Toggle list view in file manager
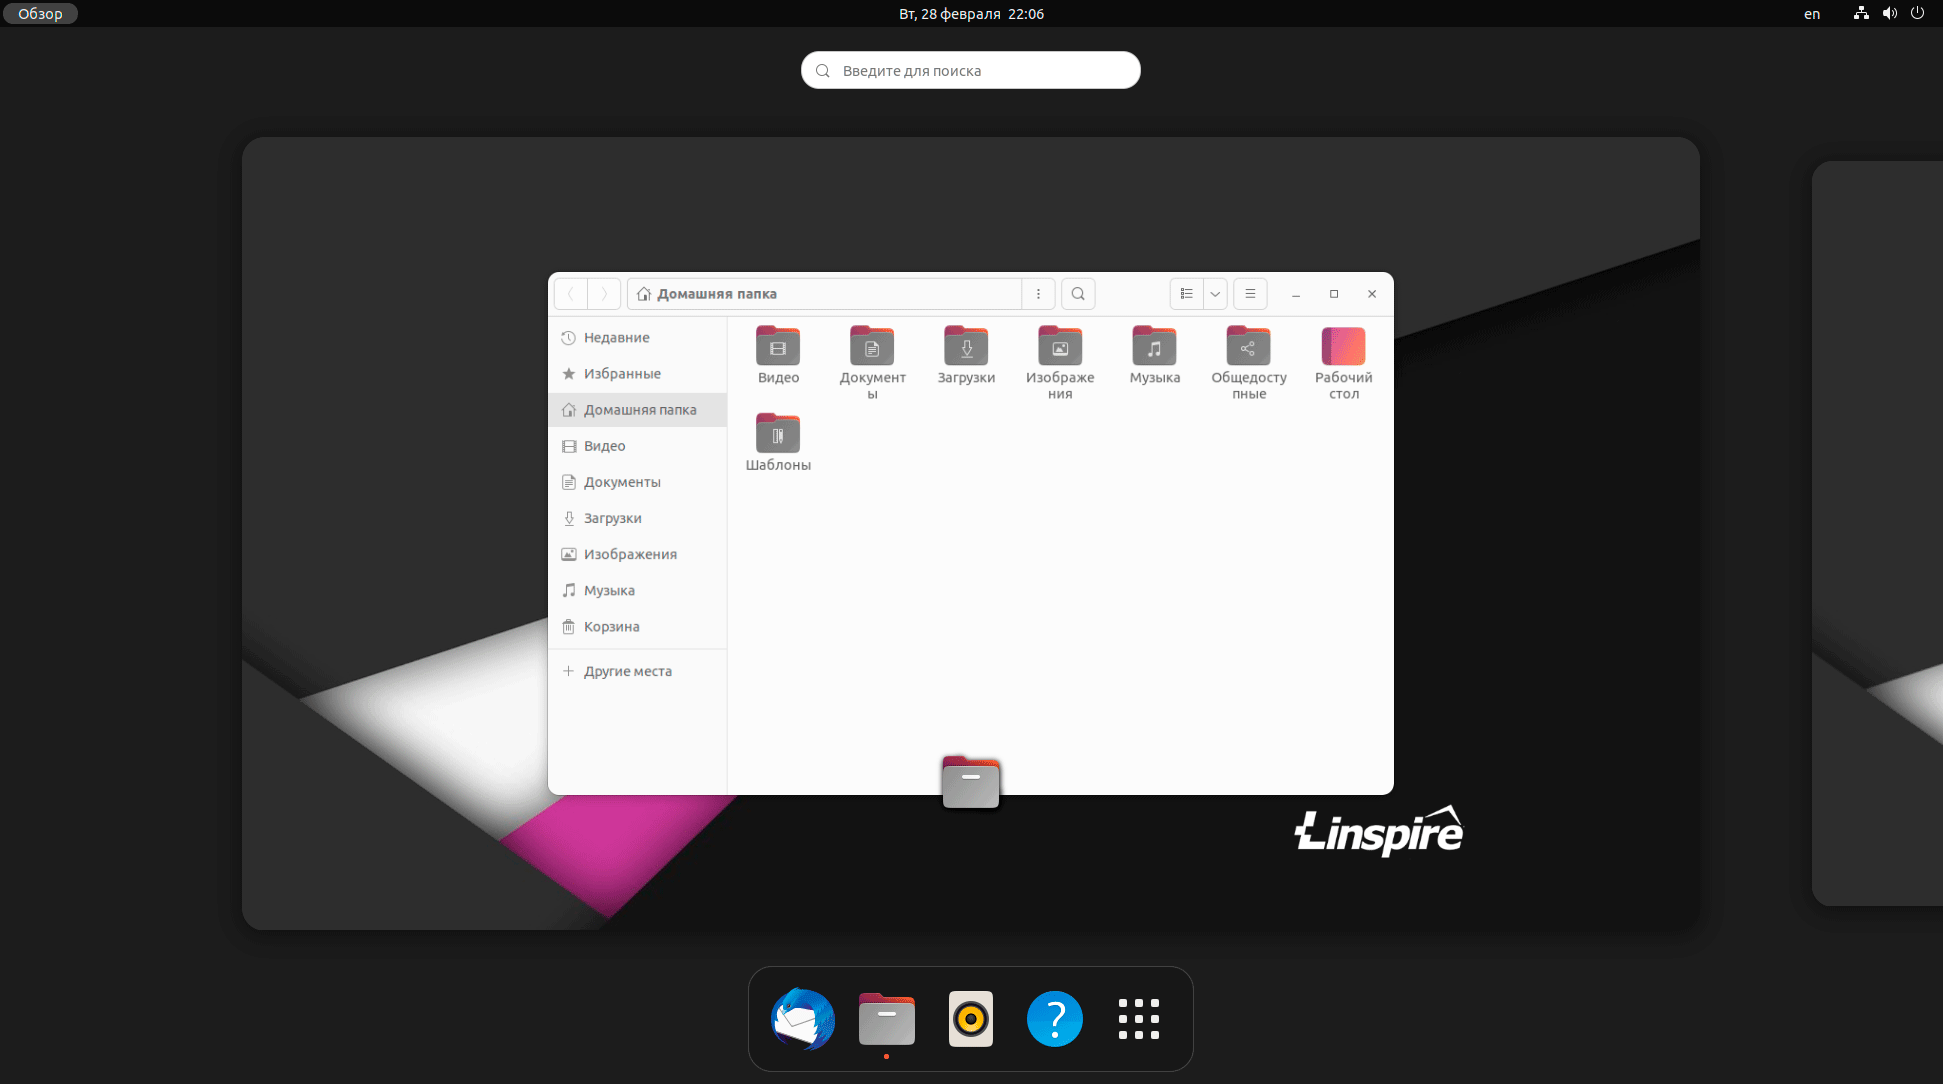The height and width of the screenshot is (1084, 1943). [1186, 294]
